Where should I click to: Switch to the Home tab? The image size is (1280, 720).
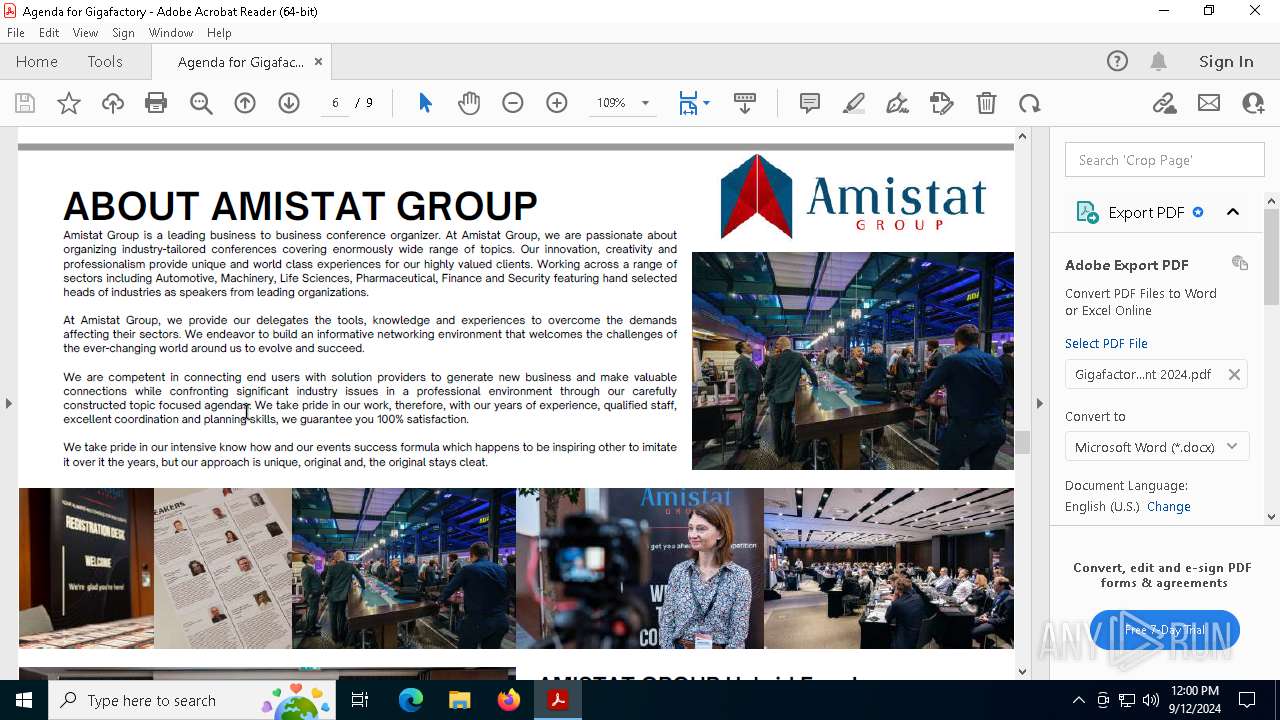pos(37,61)
